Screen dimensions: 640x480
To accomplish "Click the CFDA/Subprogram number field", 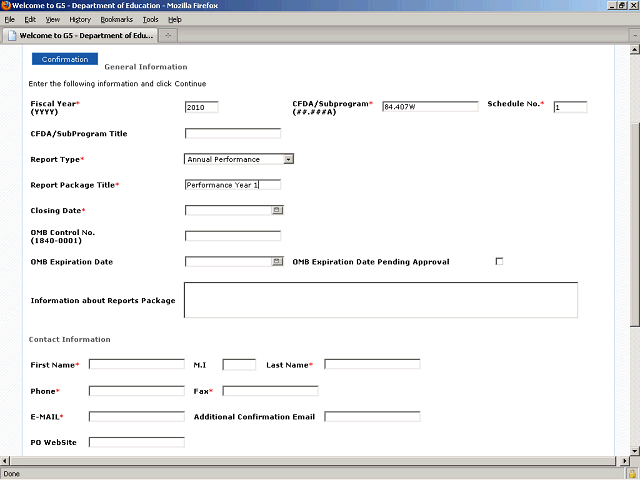I will (x=430, y=107).
